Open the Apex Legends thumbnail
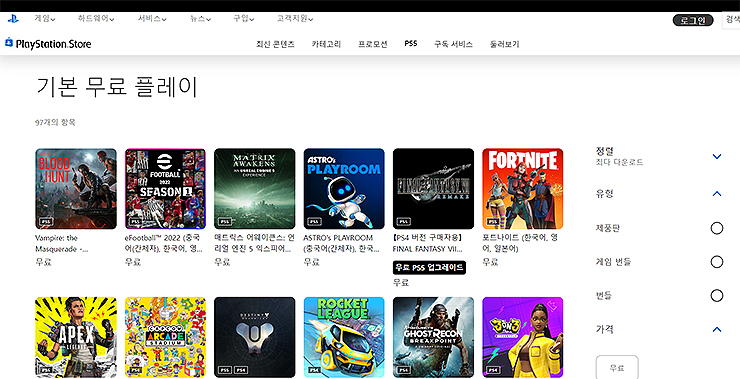The image size is (740, 379). point(76,337)
